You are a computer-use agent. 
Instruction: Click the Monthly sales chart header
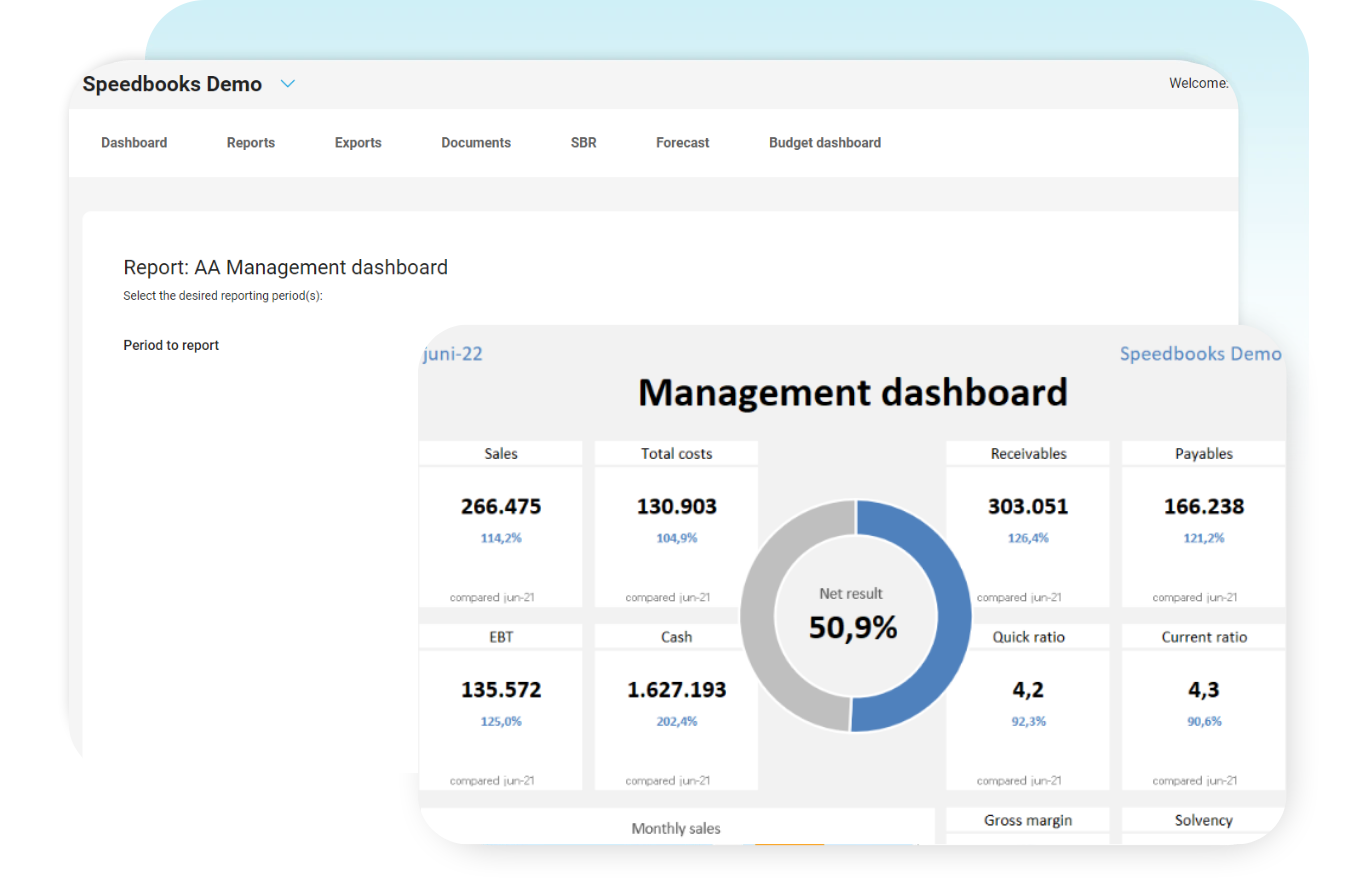[x=676, y=828]
